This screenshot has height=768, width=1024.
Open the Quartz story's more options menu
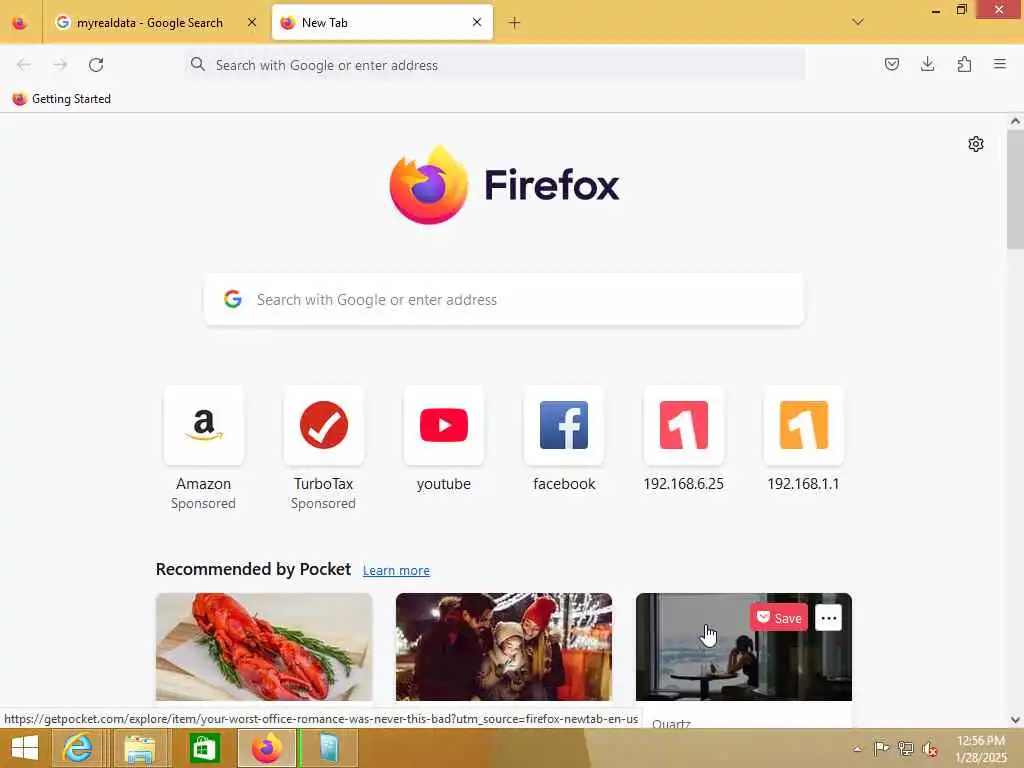(x=828, y=618)
